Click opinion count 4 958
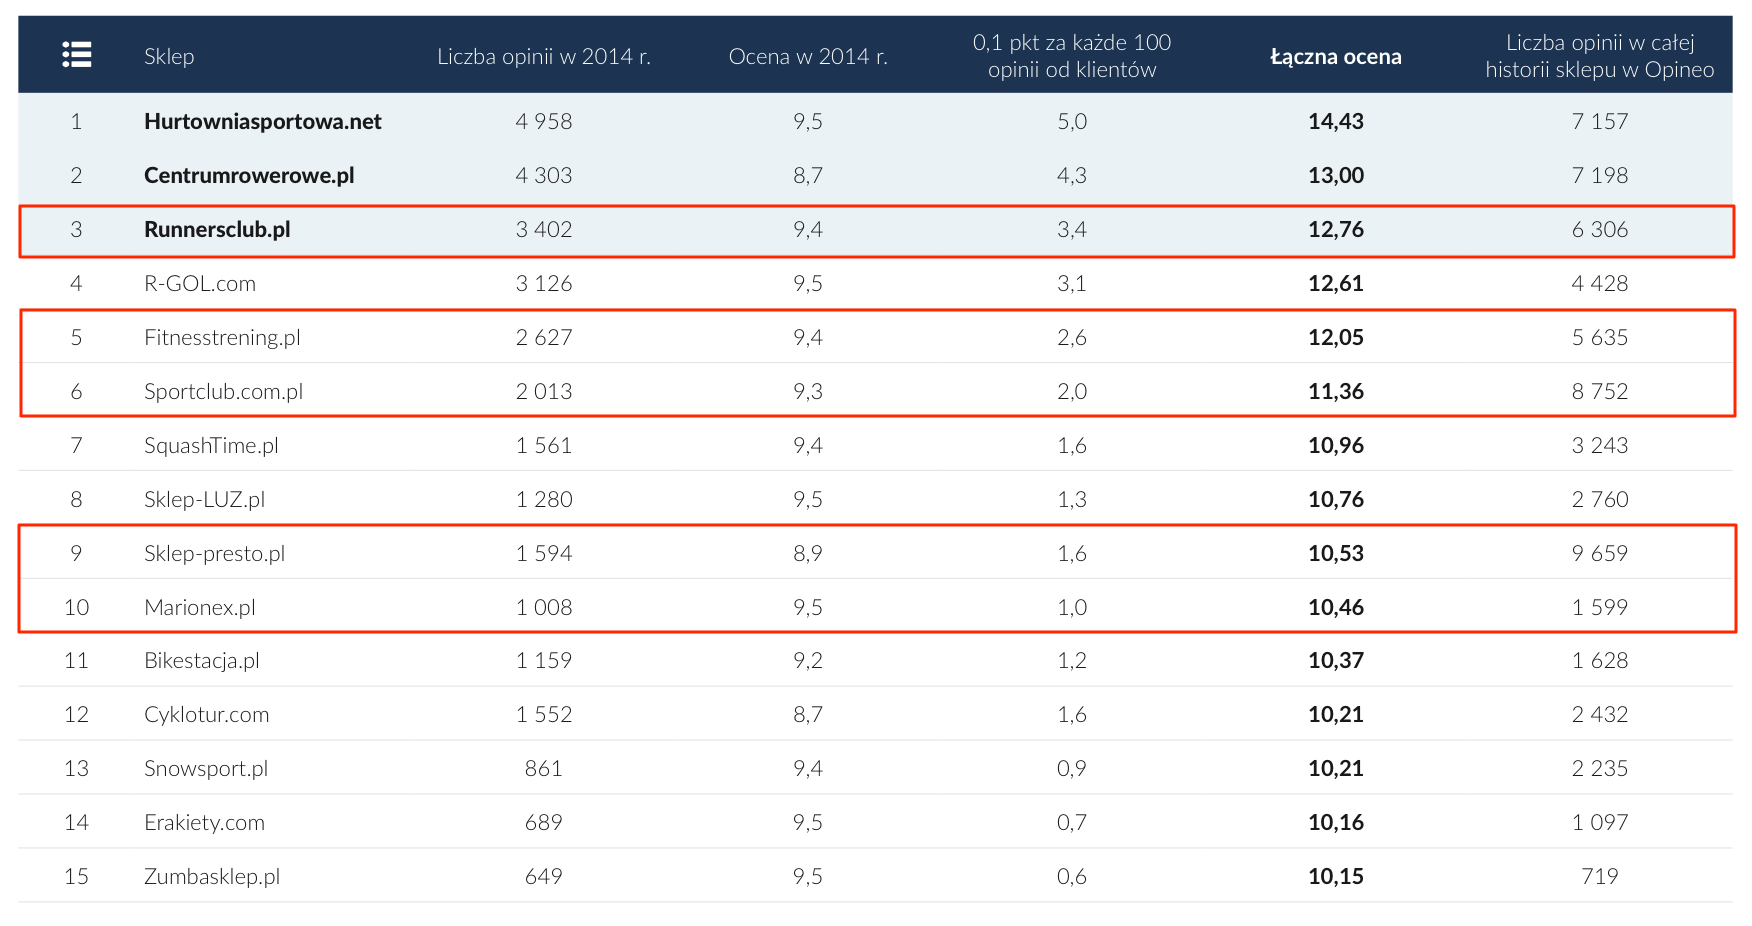 point(544,121)
